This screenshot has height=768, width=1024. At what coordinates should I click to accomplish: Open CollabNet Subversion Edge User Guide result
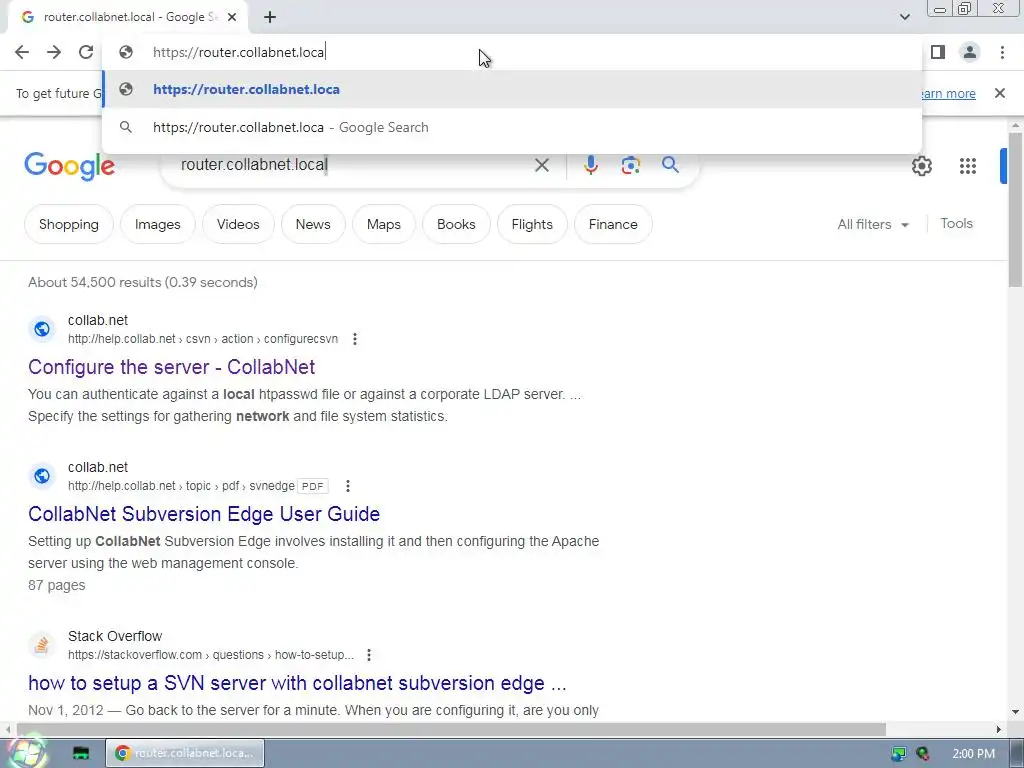204,514
